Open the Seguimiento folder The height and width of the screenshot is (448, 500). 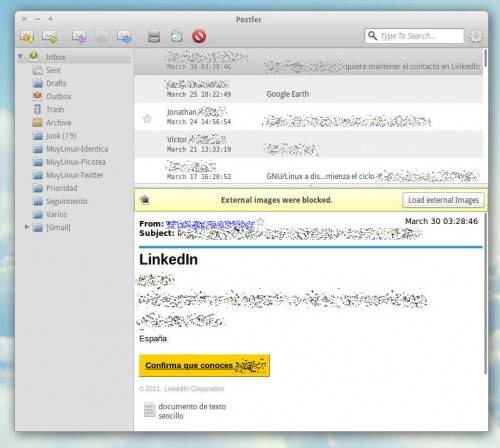[66, 201]
